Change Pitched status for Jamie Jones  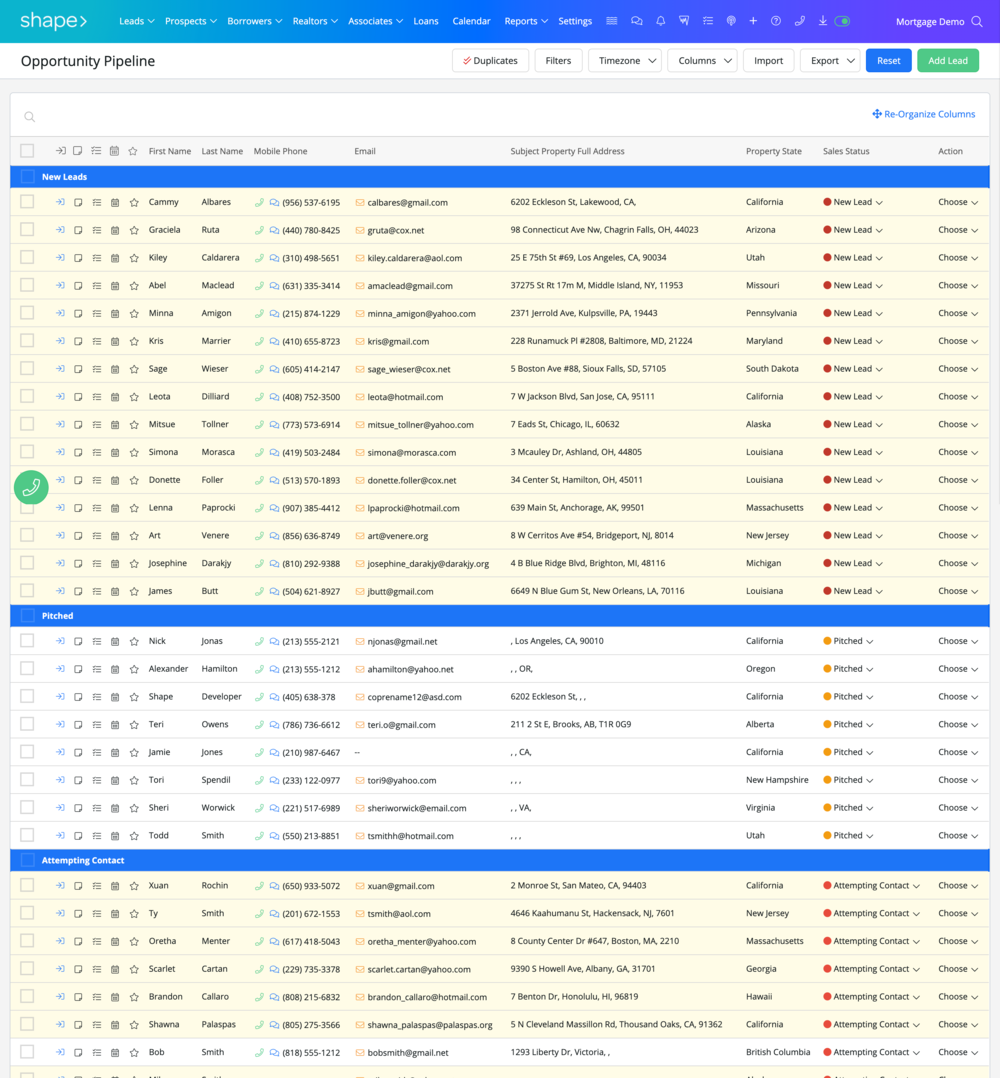tap(848, 753)
